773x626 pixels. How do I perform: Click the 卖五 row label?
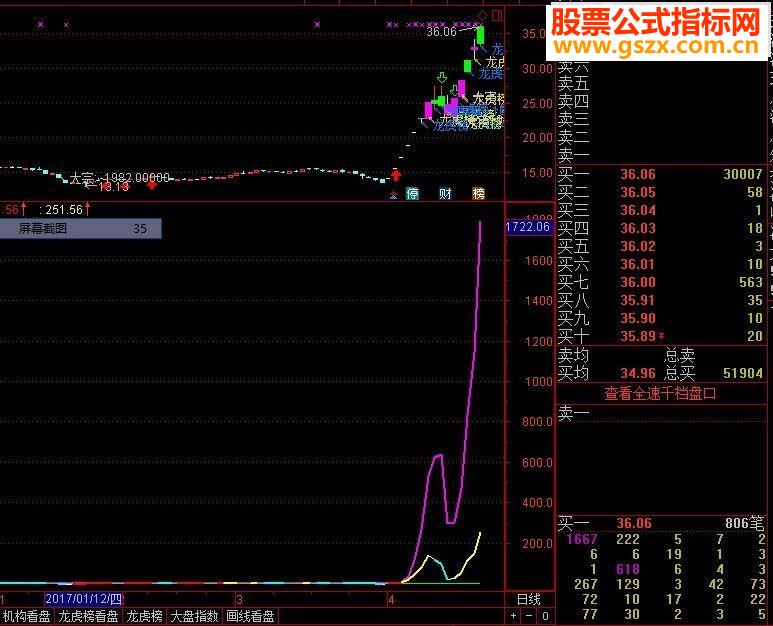coord(573,83)
